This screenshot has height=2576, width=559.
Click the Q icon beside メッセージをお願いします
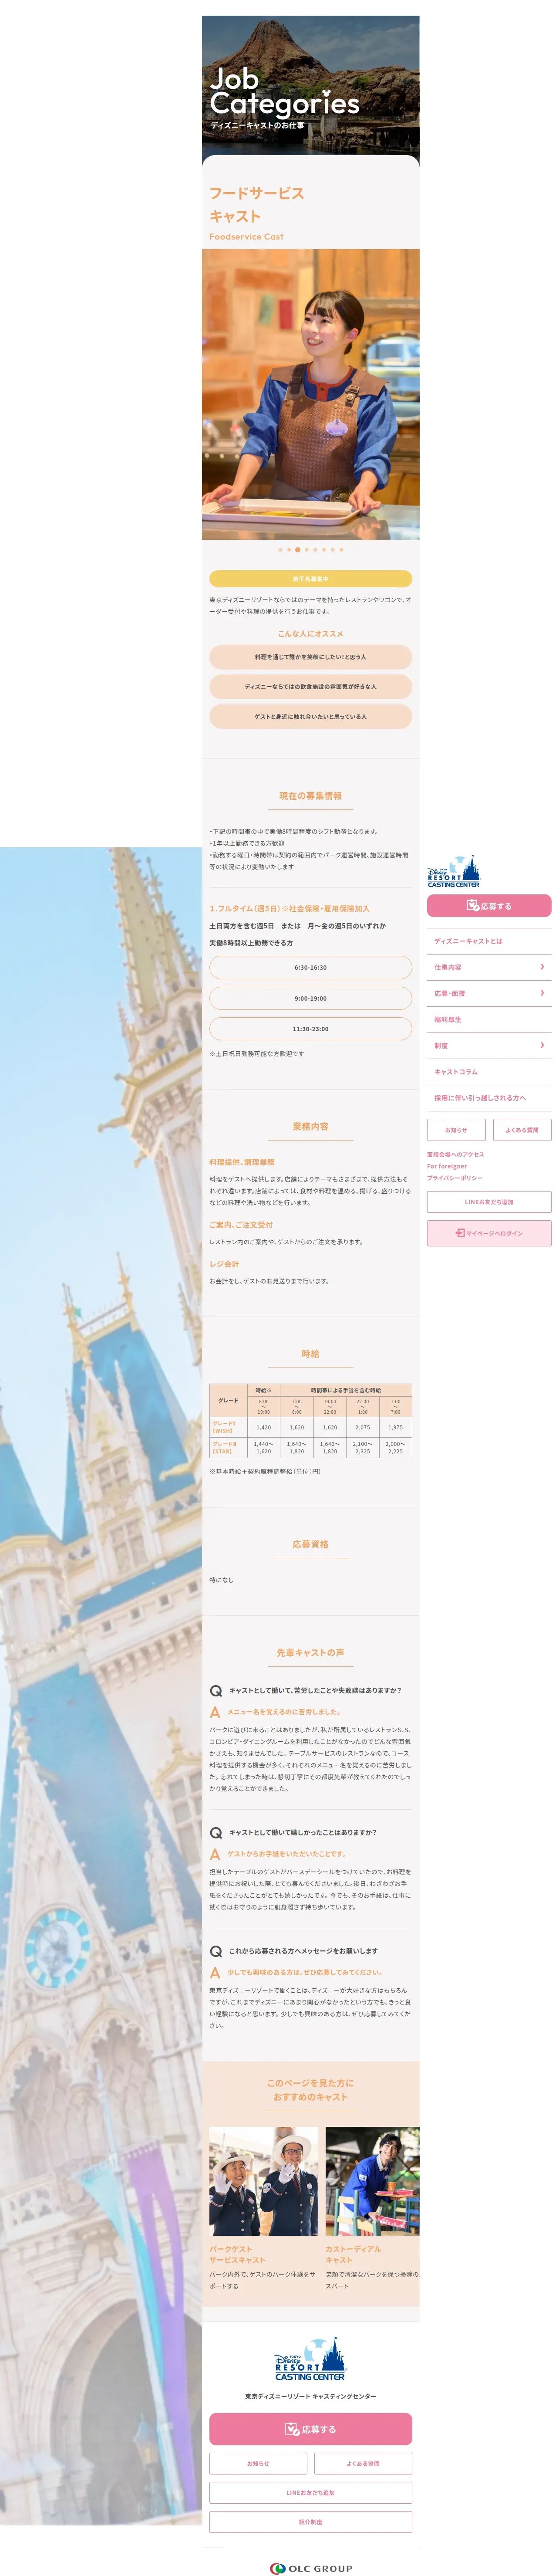(x=216, y=1952)
